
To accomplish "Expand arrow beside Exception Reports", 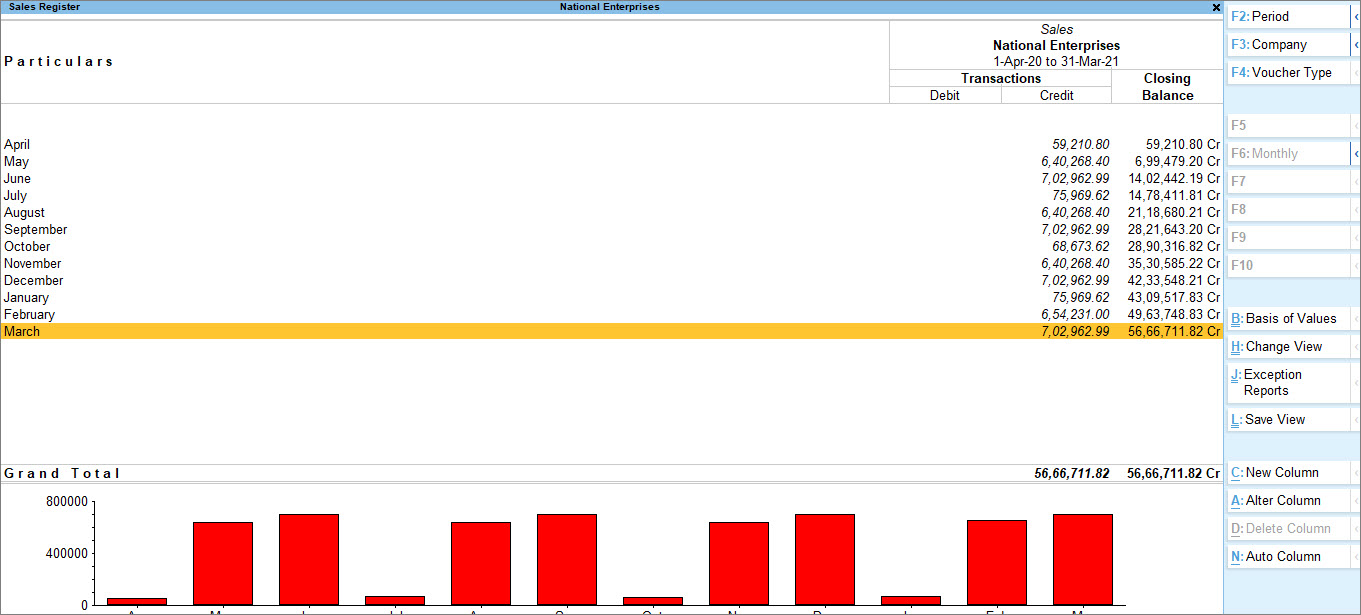I will (x=1355, y=383).
